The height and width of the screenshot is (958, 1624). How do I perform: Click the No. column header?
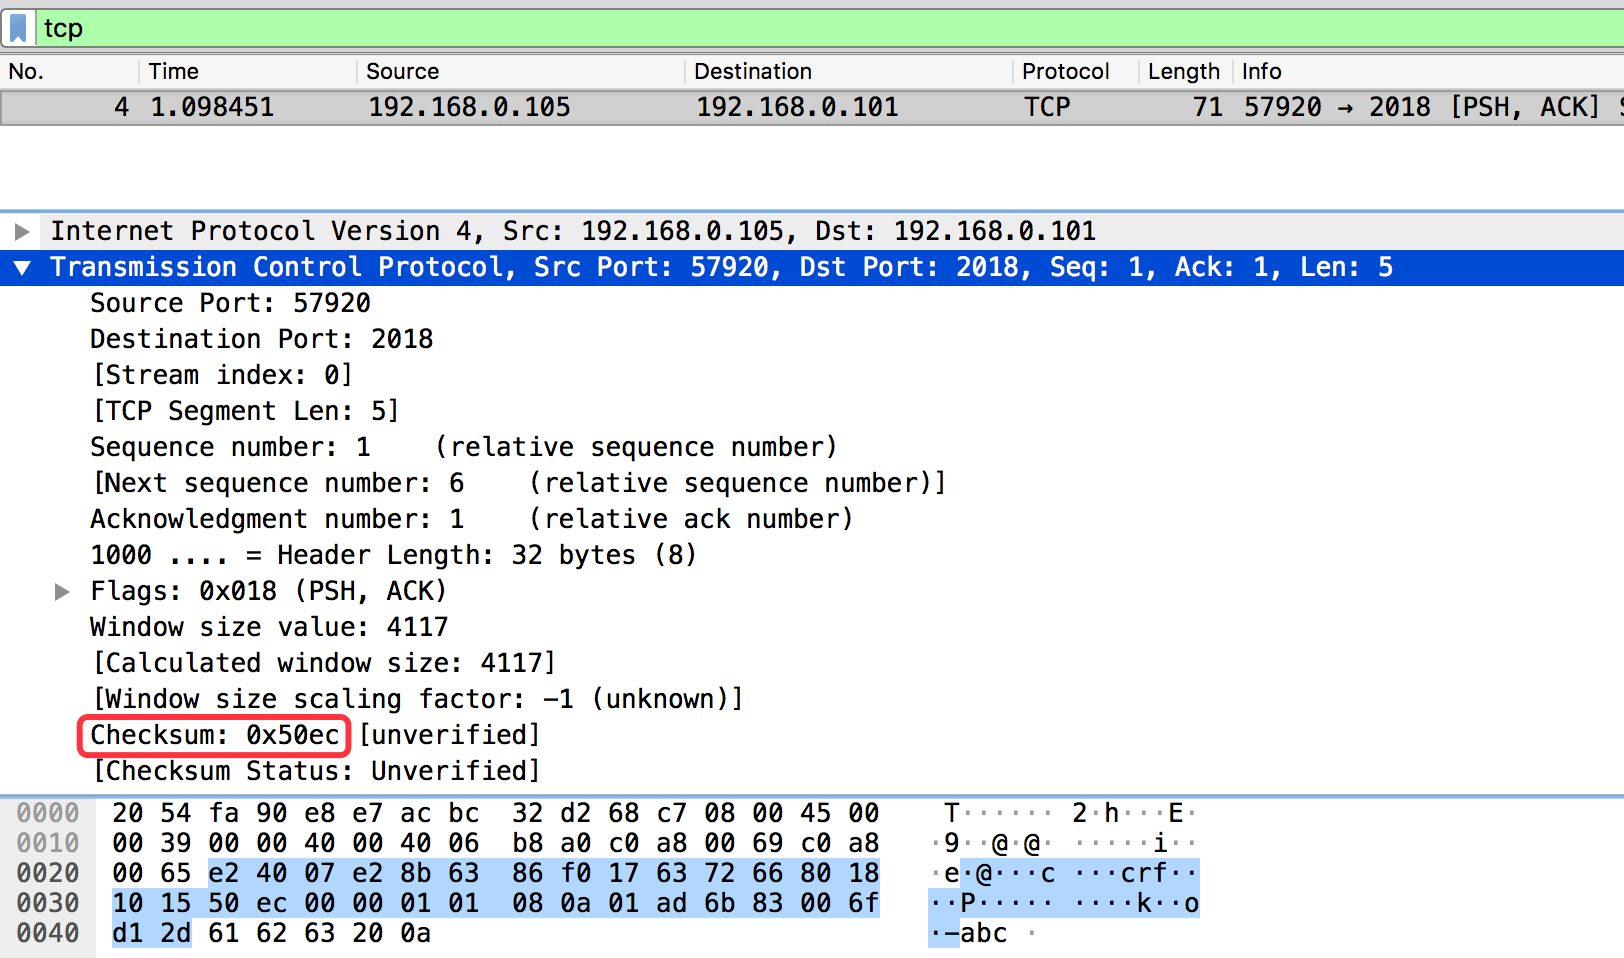coord(26,71)
